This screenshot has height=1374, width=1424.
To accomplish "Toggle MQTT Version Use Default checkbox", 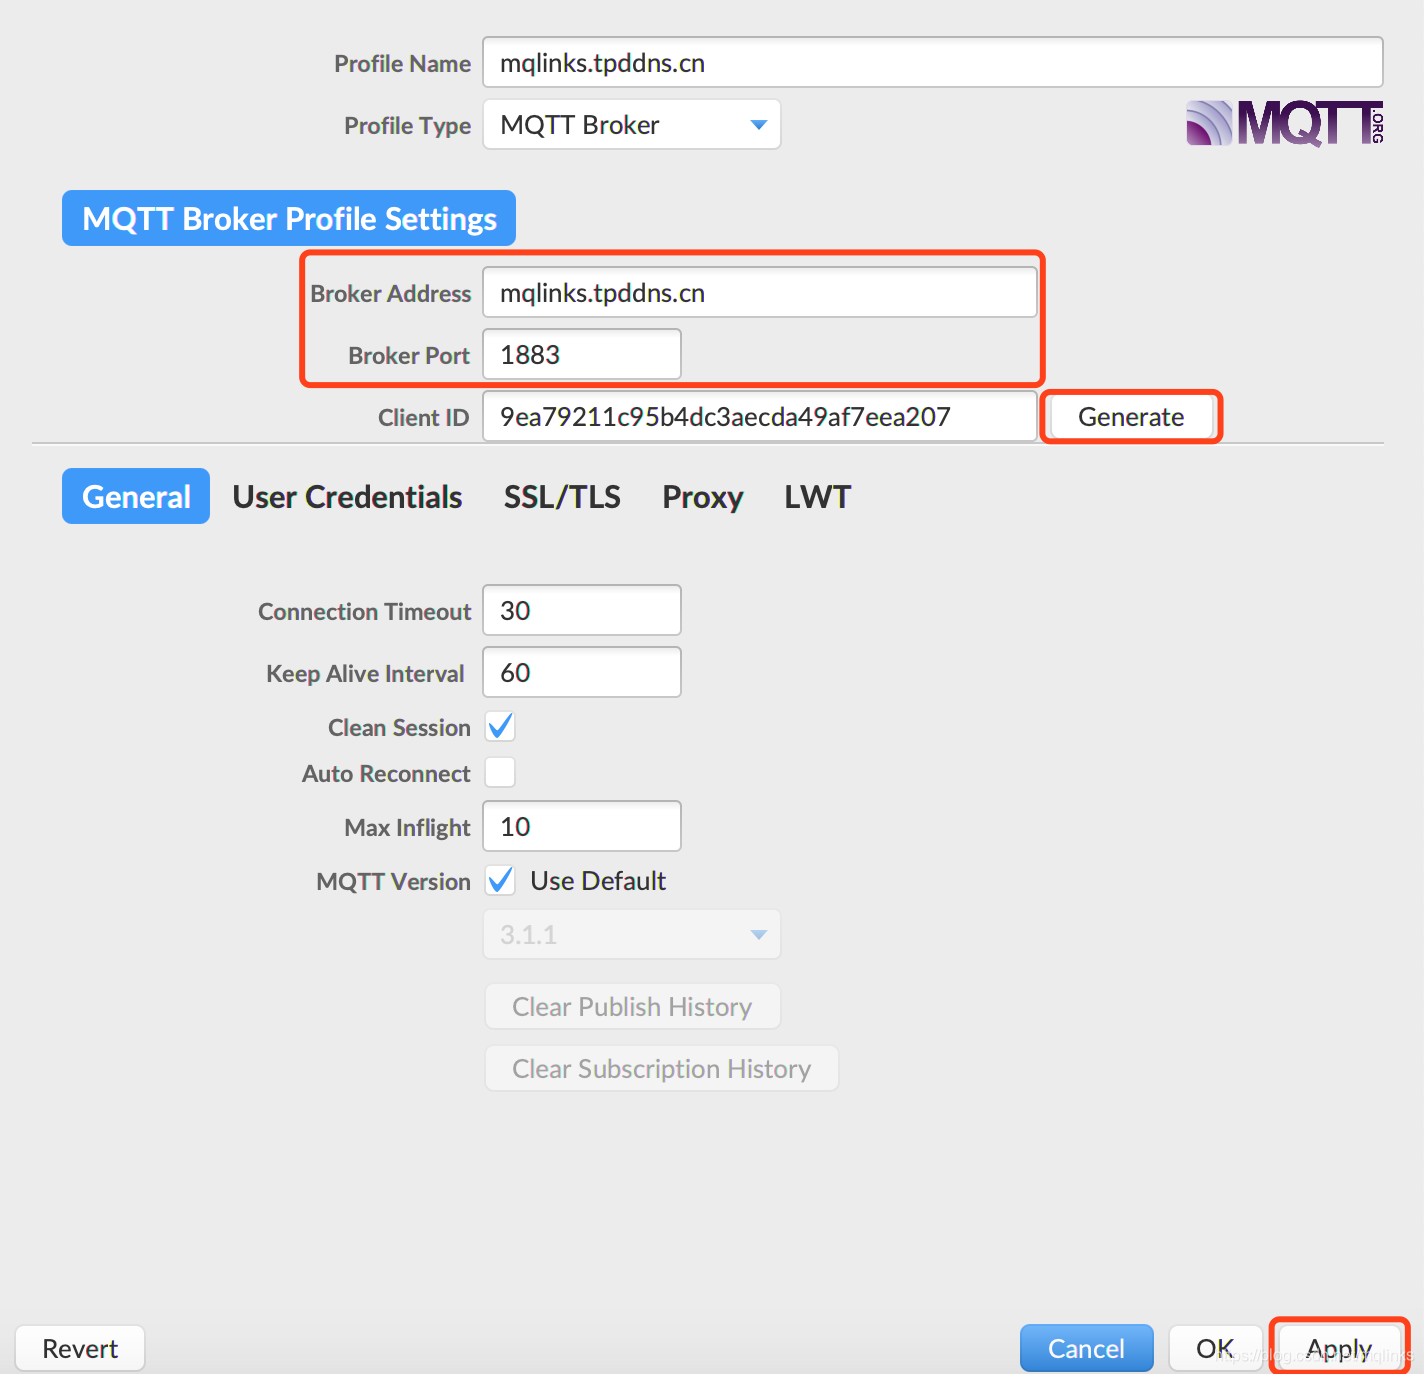I will pos(500,881).
